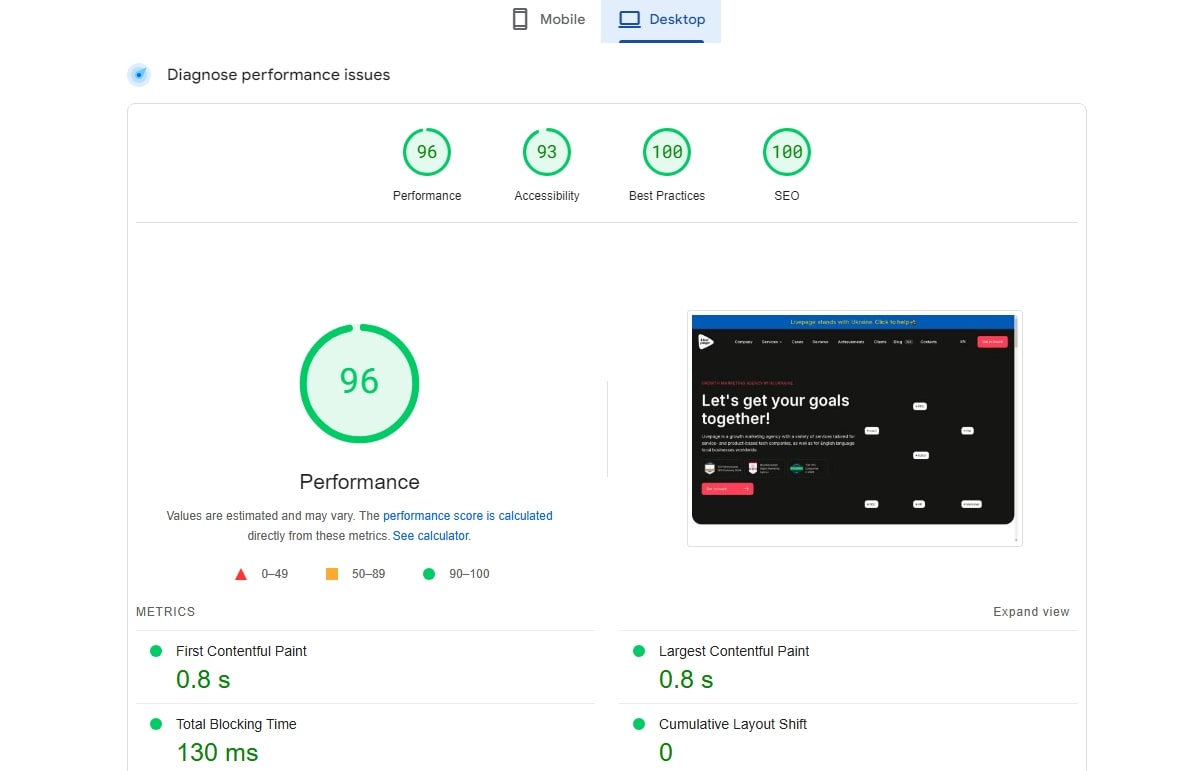Expand the First Contentful Paint metric

click(x=241, y=651)
